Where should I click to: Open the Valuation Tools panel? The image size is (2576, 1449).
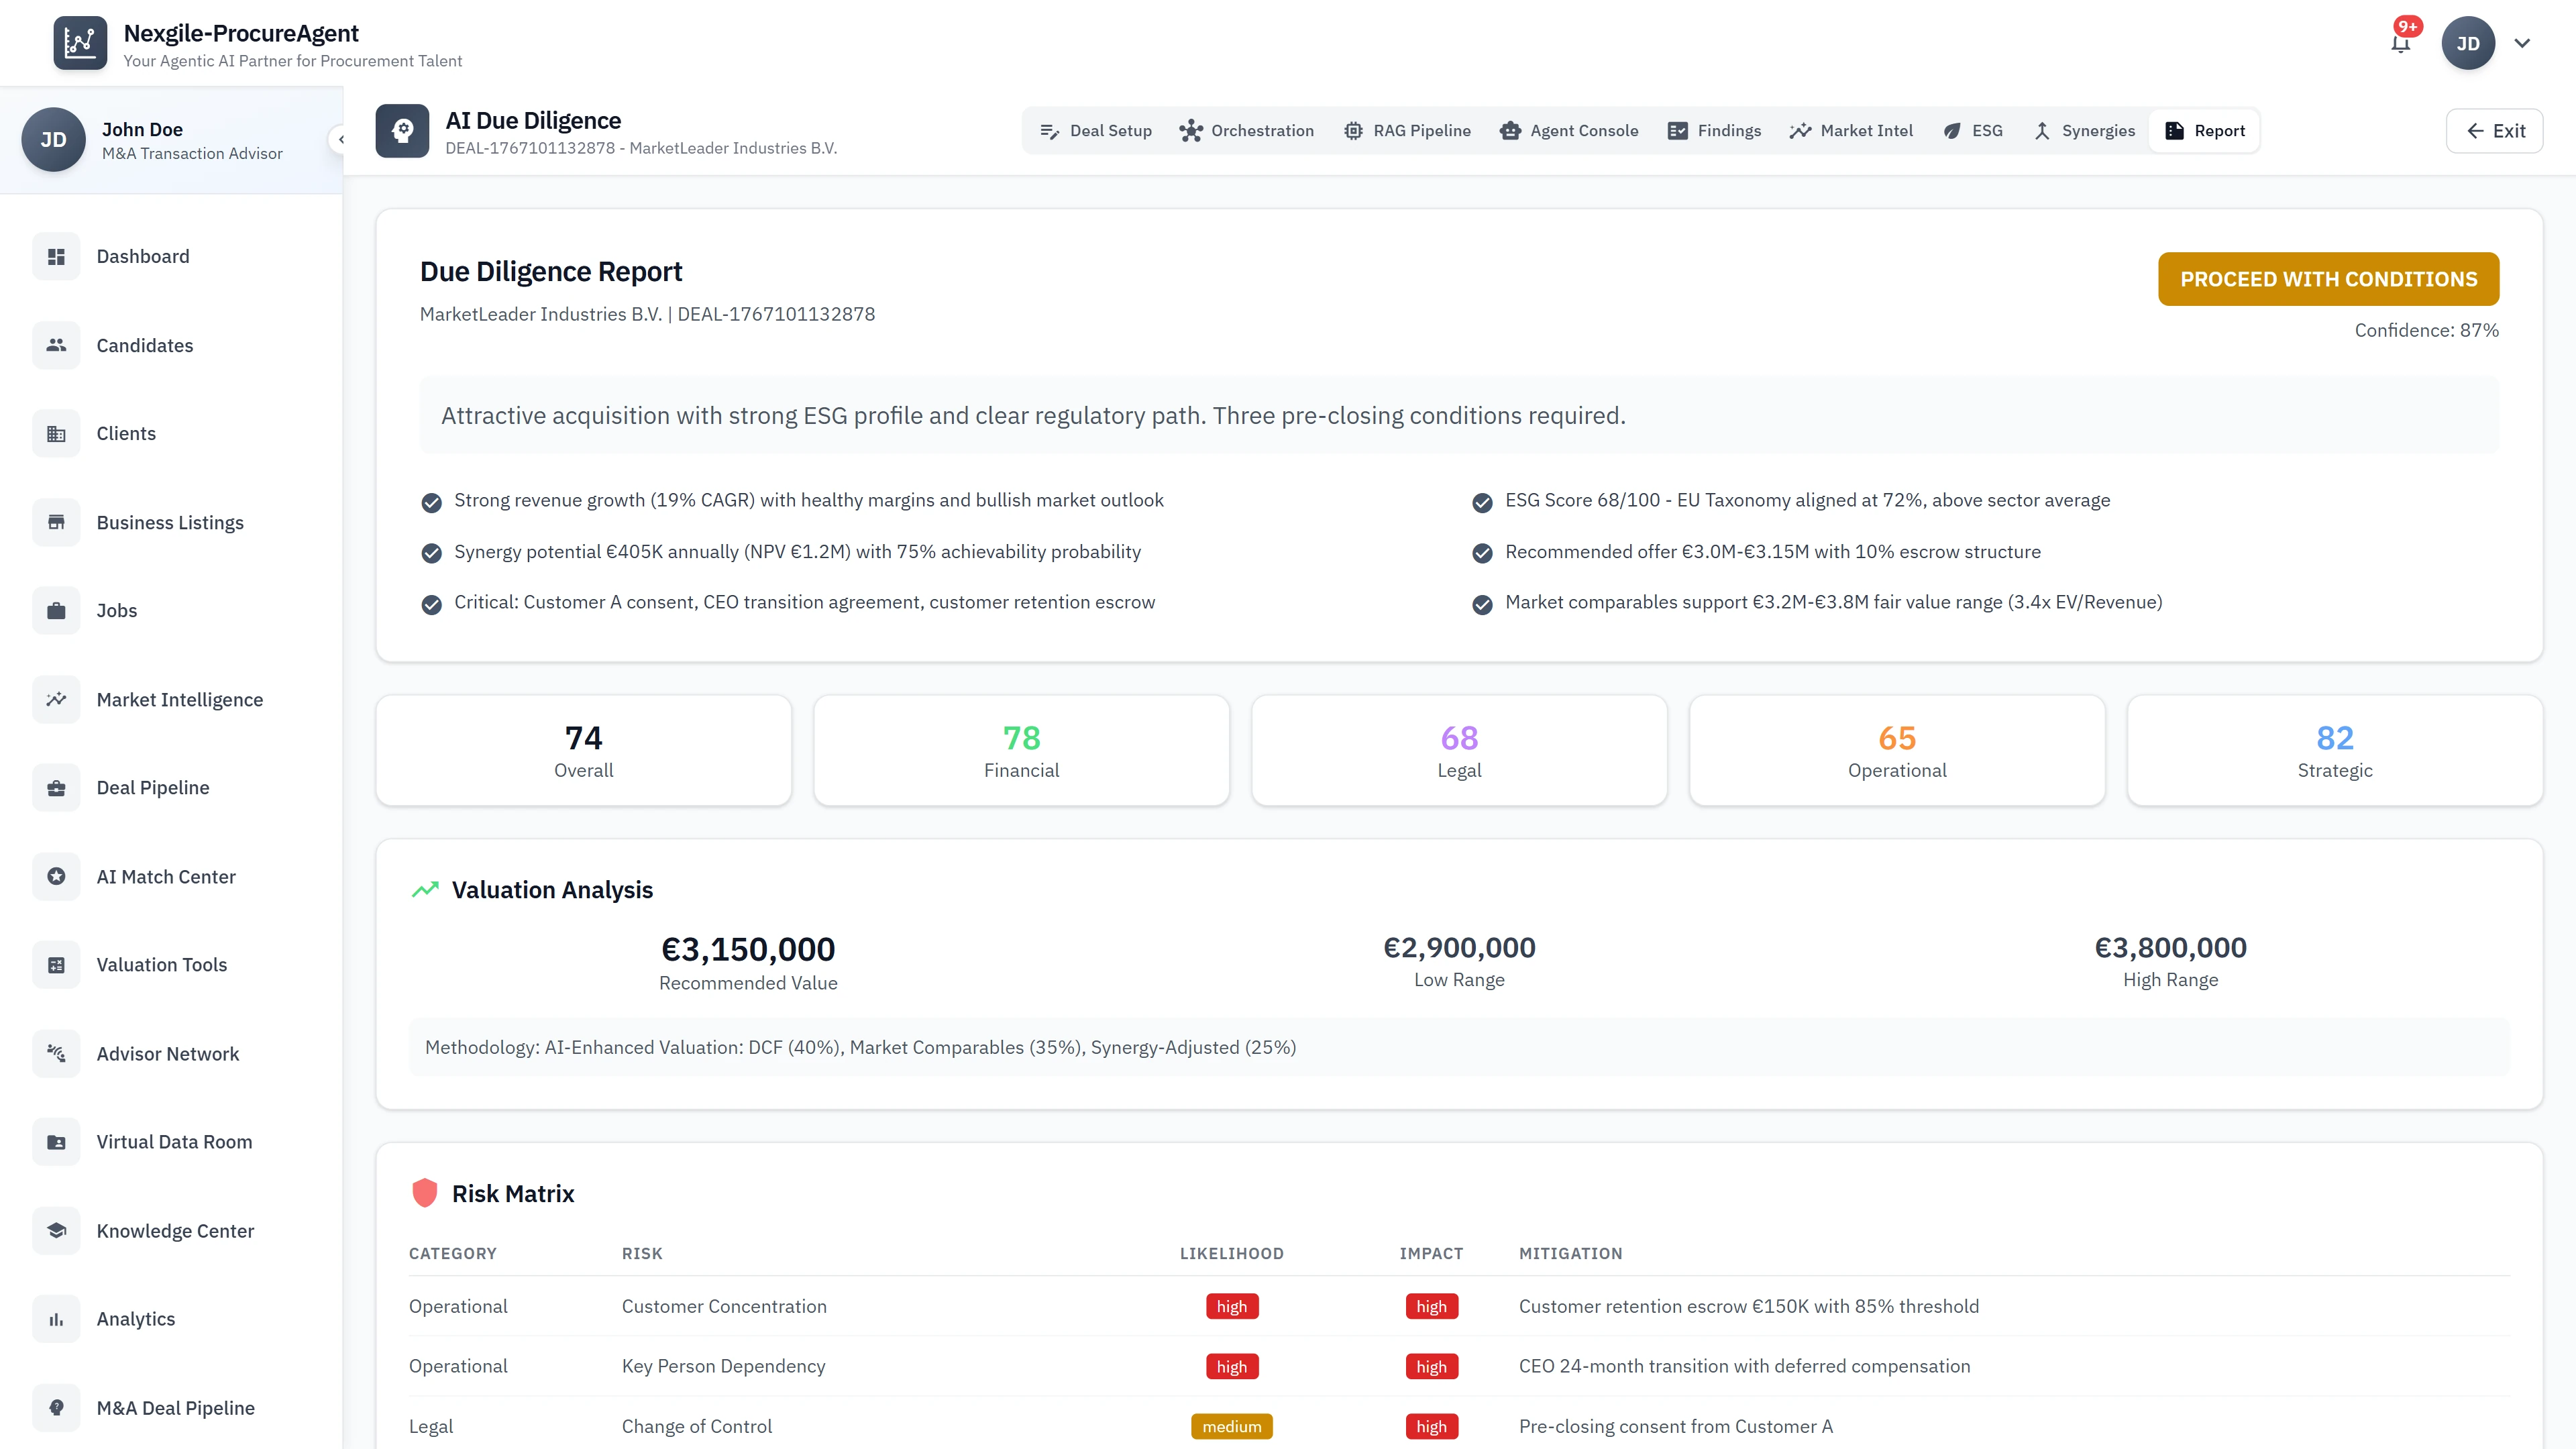(x=161, y=964)
